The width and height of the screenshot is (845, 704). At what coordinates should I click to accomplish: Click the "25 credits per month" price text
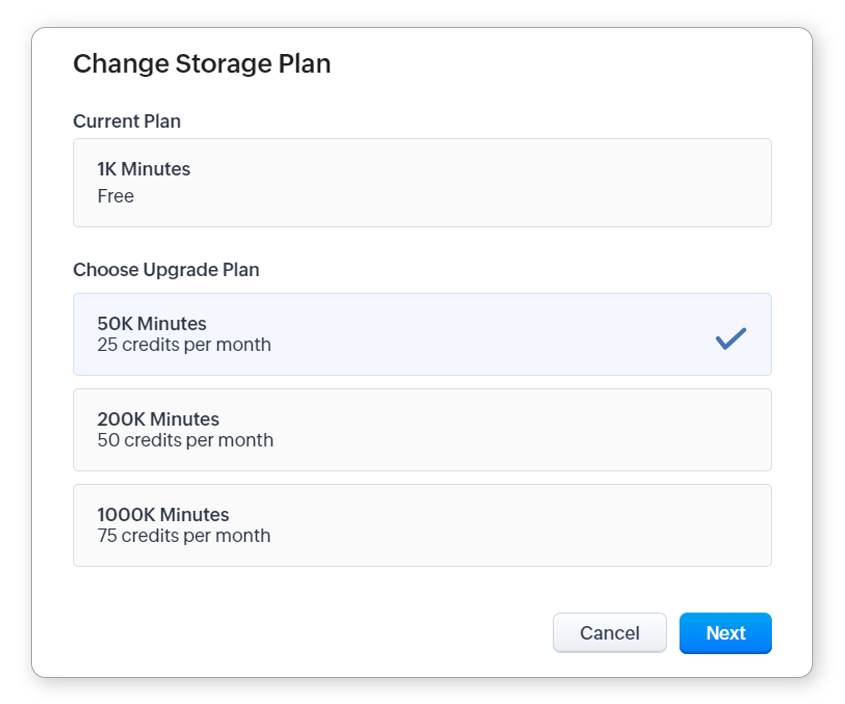pos(184,345)
